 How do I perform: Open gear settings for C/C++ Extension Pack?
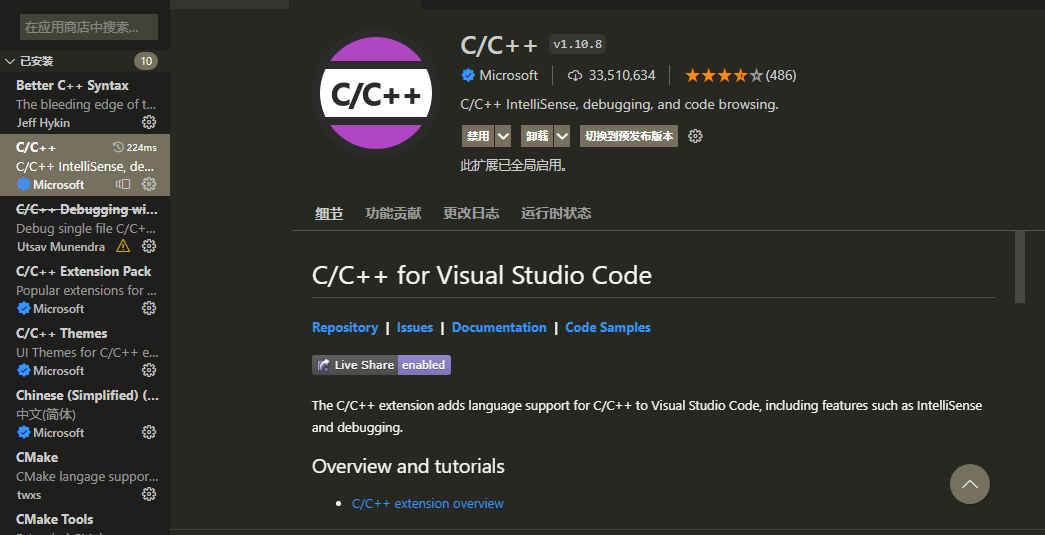pos(149,308)
